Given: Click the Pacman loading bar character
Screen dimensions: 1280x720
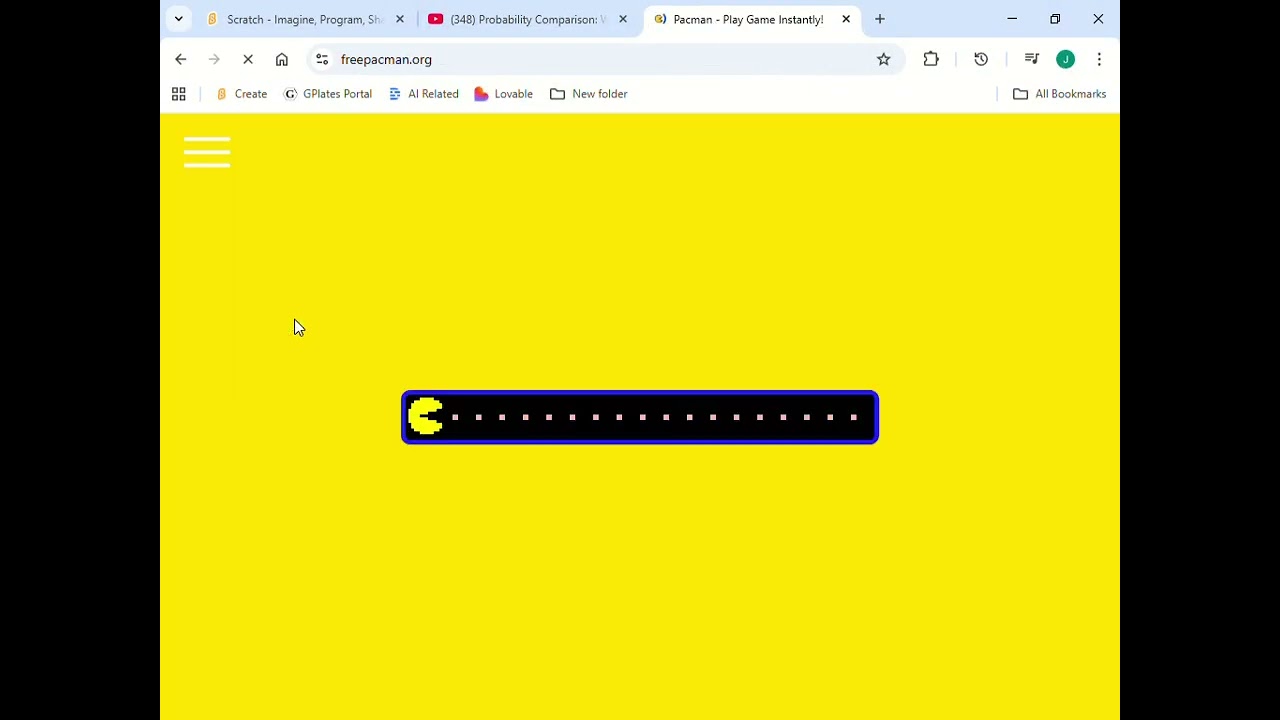Looking at the screenshot, I should coord(426,416).
